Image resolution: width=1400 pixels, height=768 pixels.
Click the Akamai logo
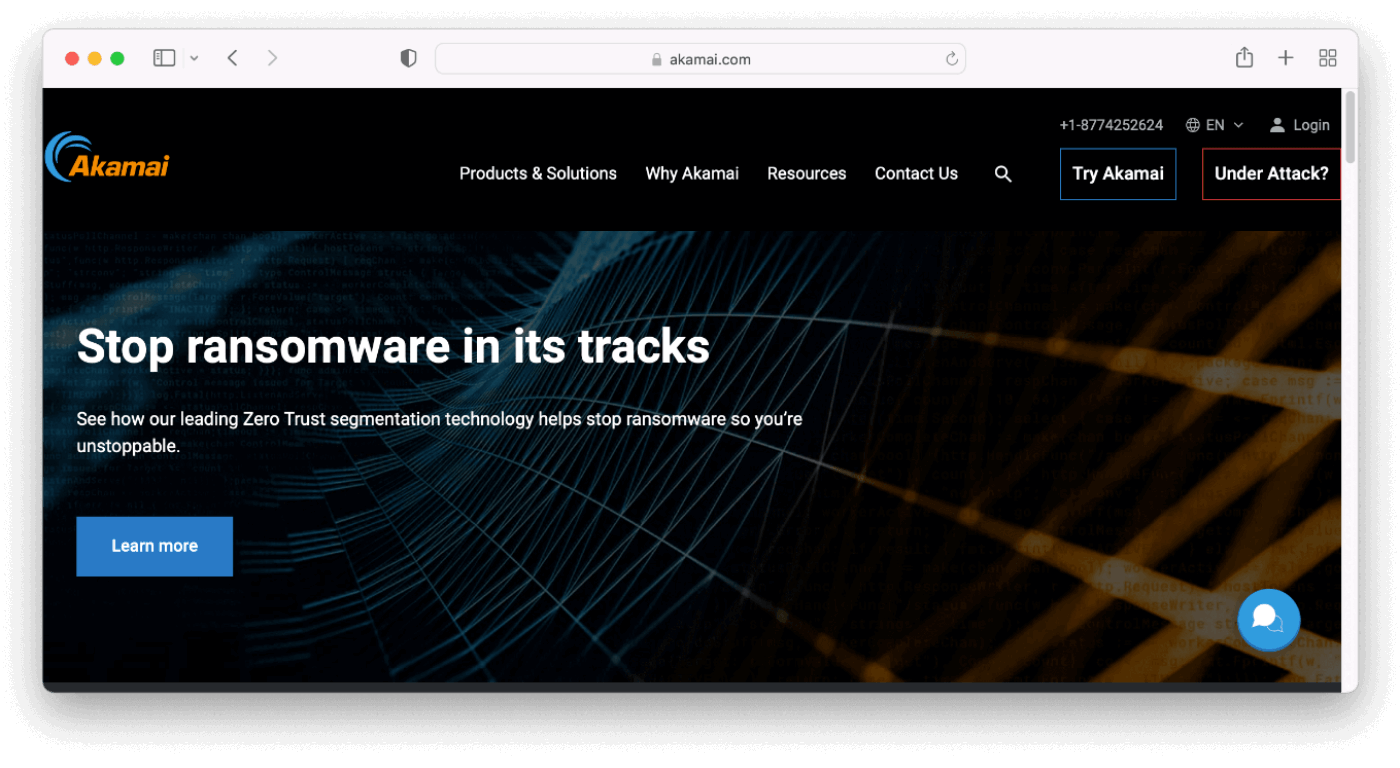coord(108,158)
